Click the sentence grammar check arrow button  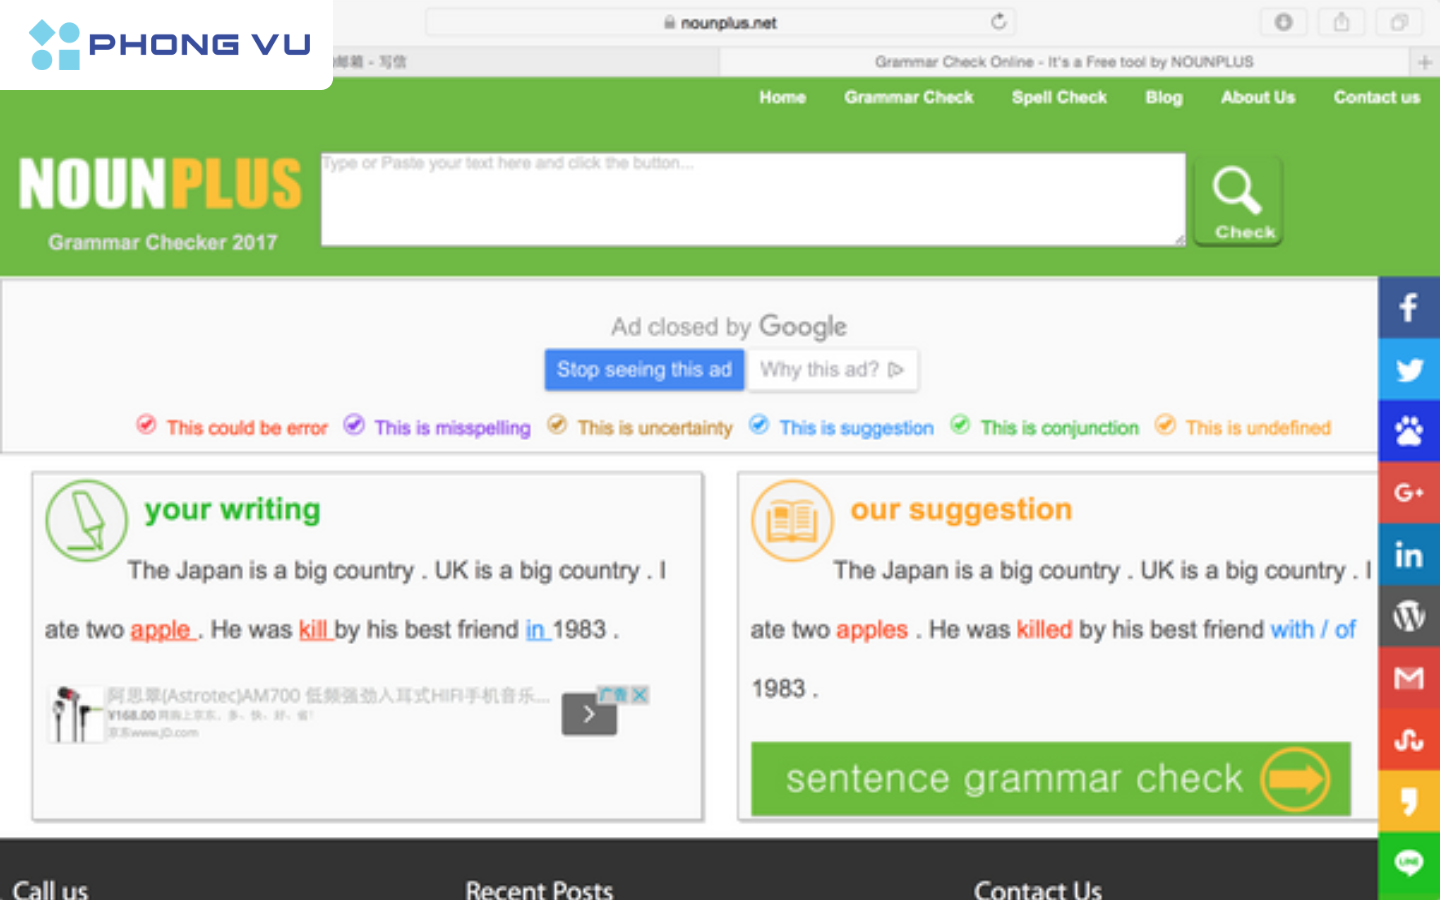(x=1051, y=779)
